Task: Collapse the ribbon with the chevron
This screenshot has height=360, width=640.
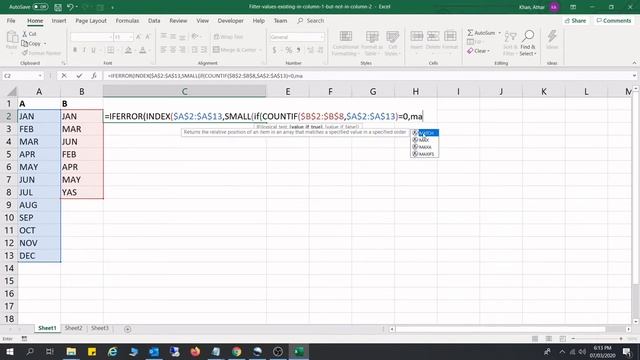Action: (634, 63)
